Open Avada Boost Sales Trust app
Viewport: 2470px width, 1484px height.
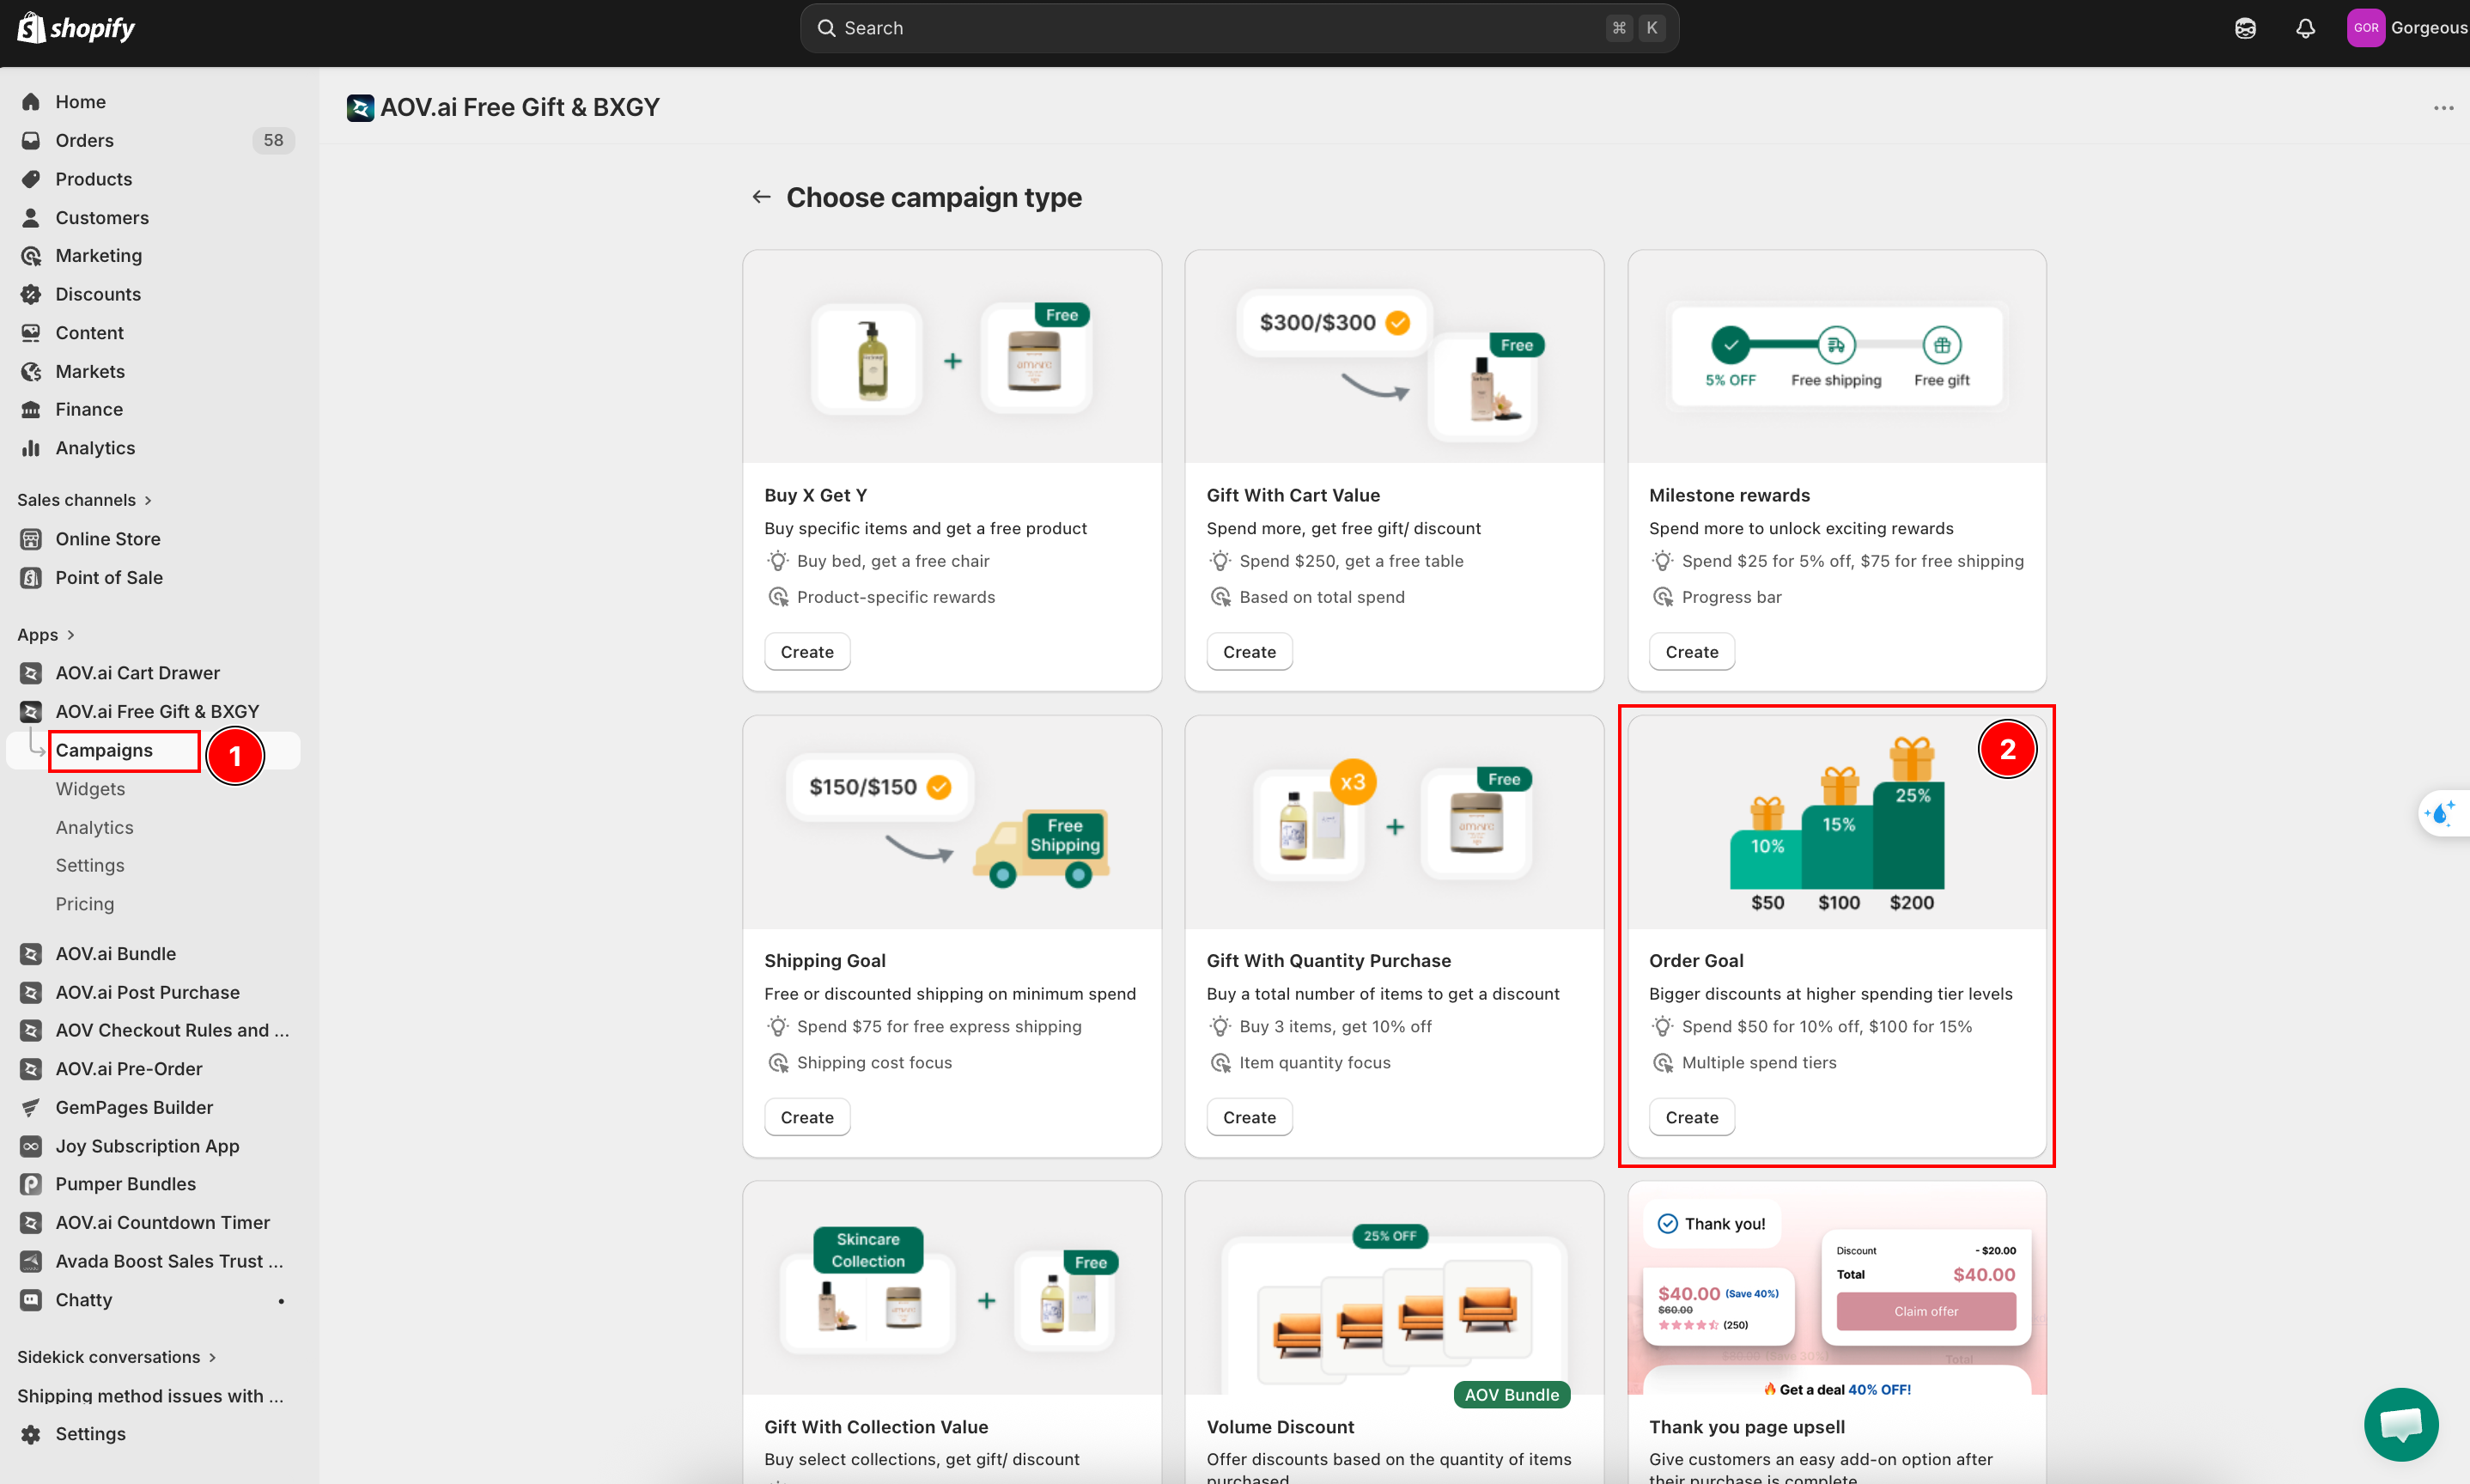[x=169, y=1261]
